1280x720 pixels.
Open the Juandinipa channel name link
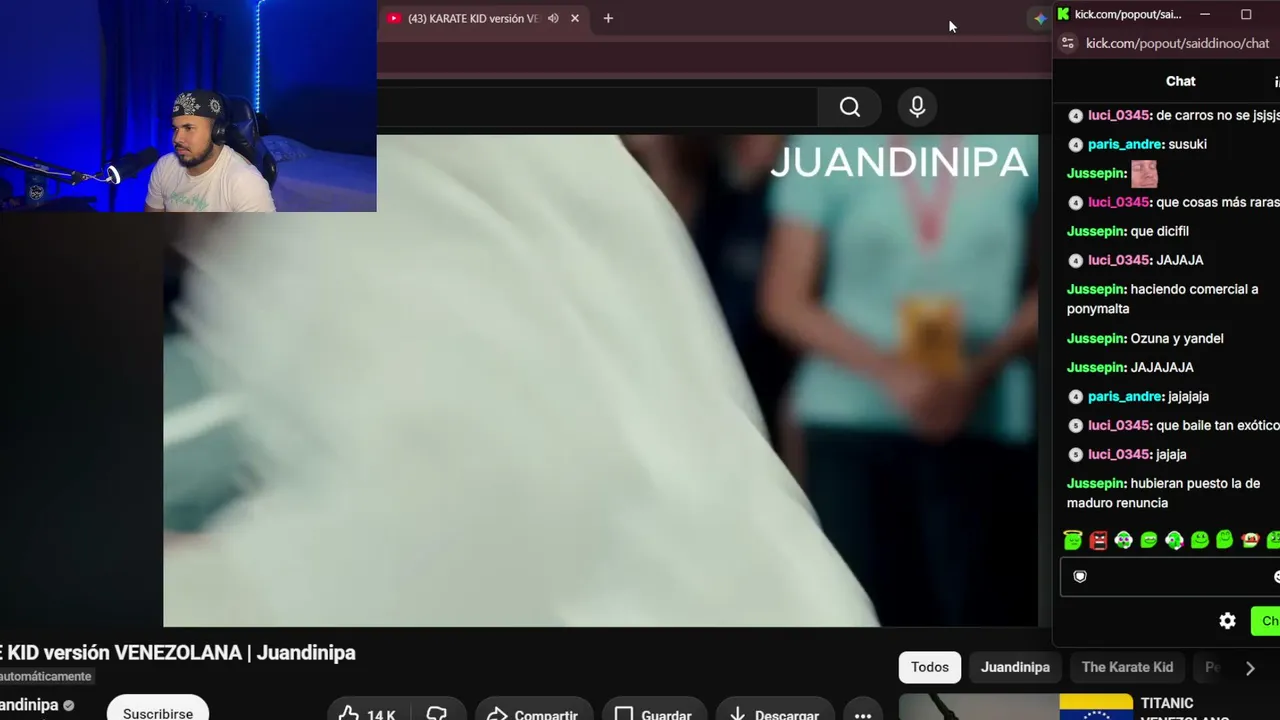click(x=29, y=705)
